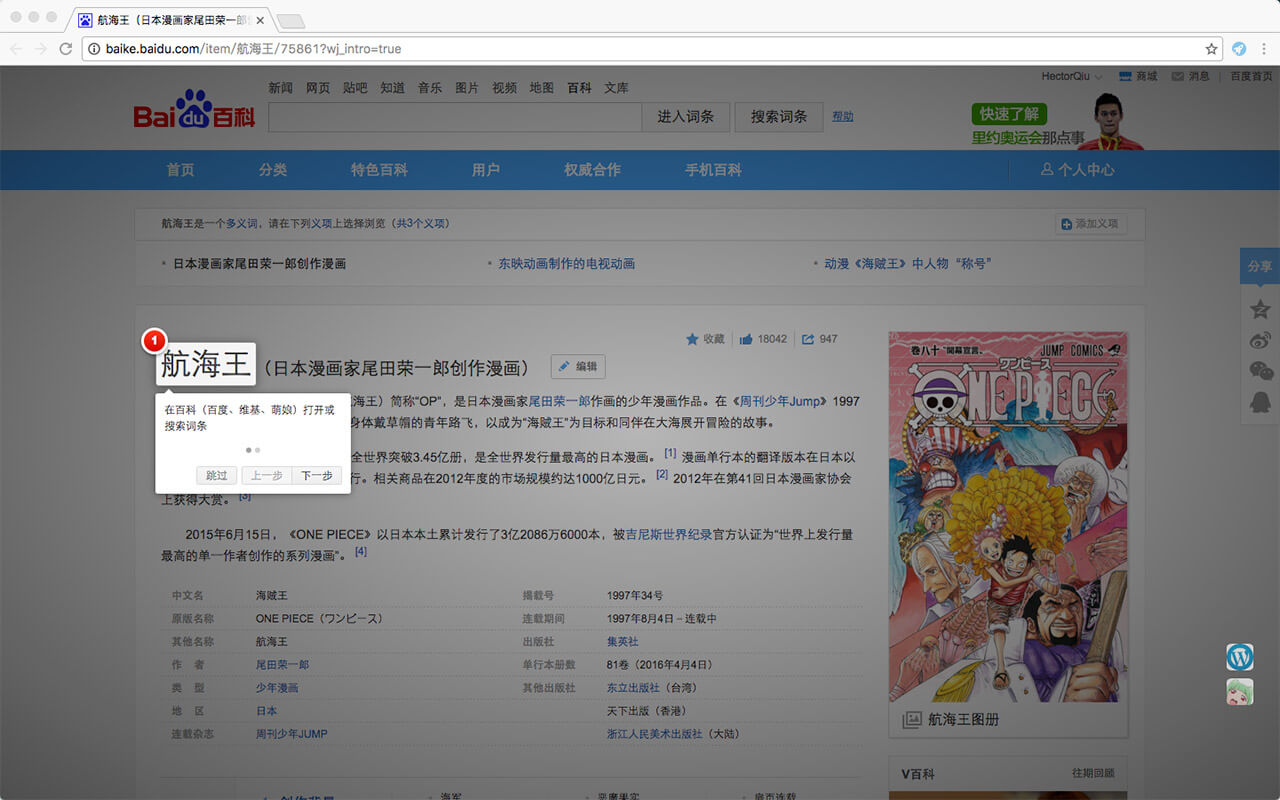The width and height of the screenshot is (1280, 800).
Task: Click the 往期回顾 link
Action: tap(1093, 774)
